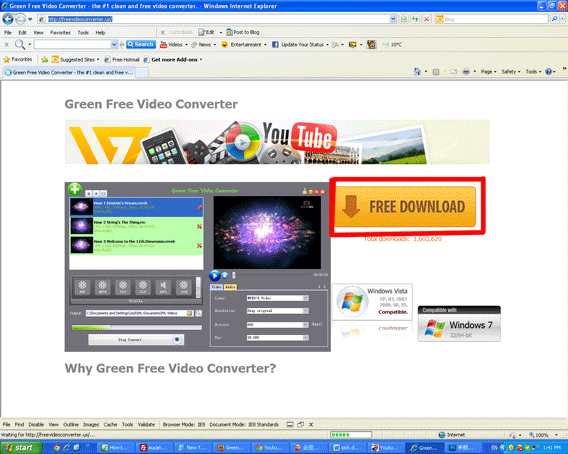Screen dimensions: 568x454
Task: Open the Favorites menu in the menu bar
Action: [60, 32]
